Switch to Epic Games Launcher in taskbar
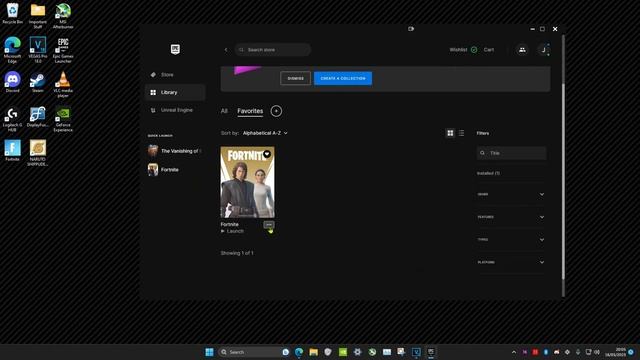 (431, 352)
